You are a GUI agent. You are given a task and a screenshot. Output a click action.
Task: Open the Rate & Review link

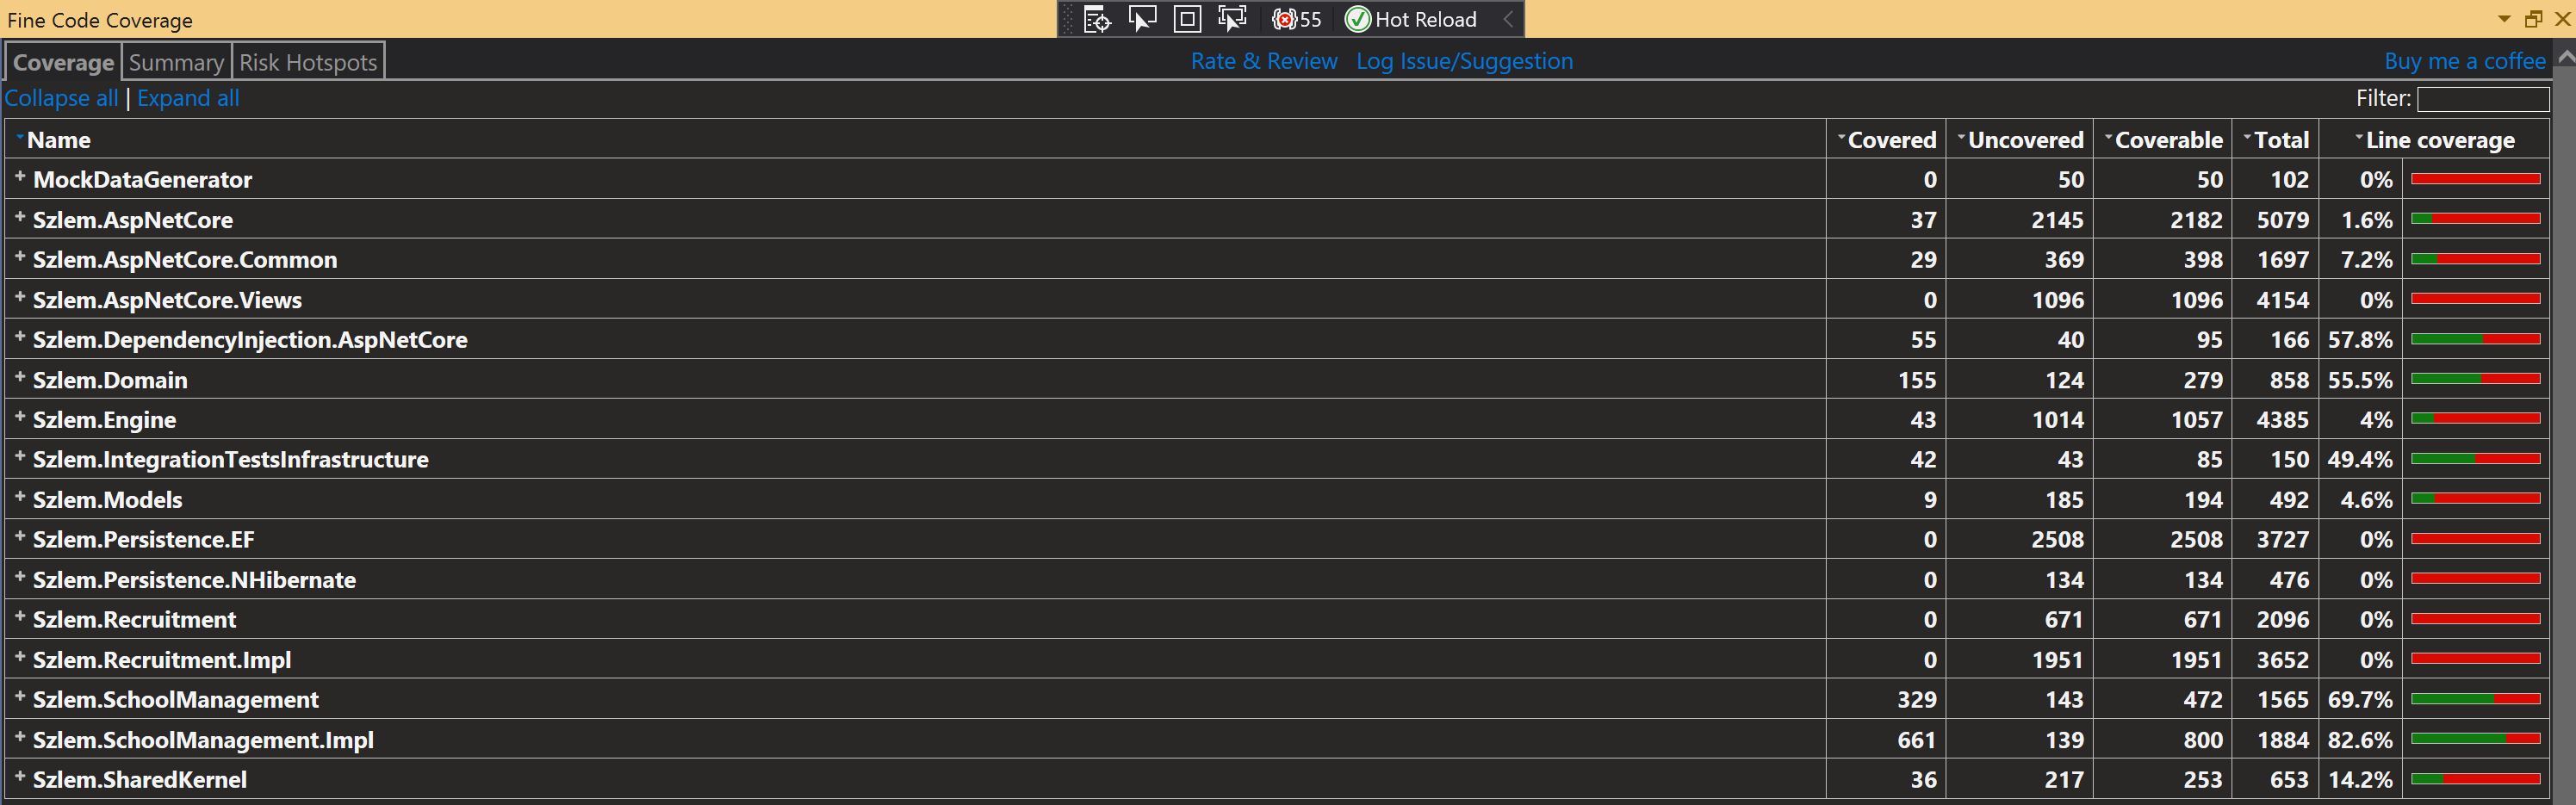tap(1263, 61)
